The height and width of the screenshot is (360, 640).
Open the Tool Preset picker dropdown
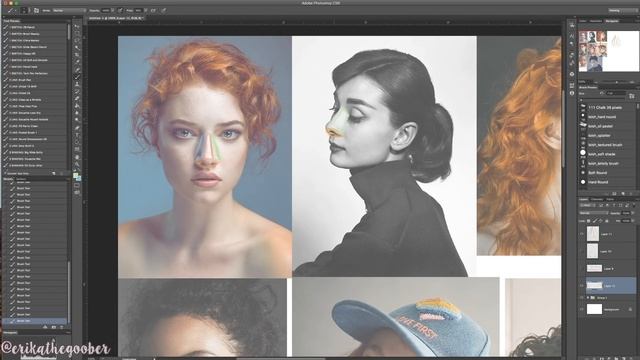(x=13, y=10)
